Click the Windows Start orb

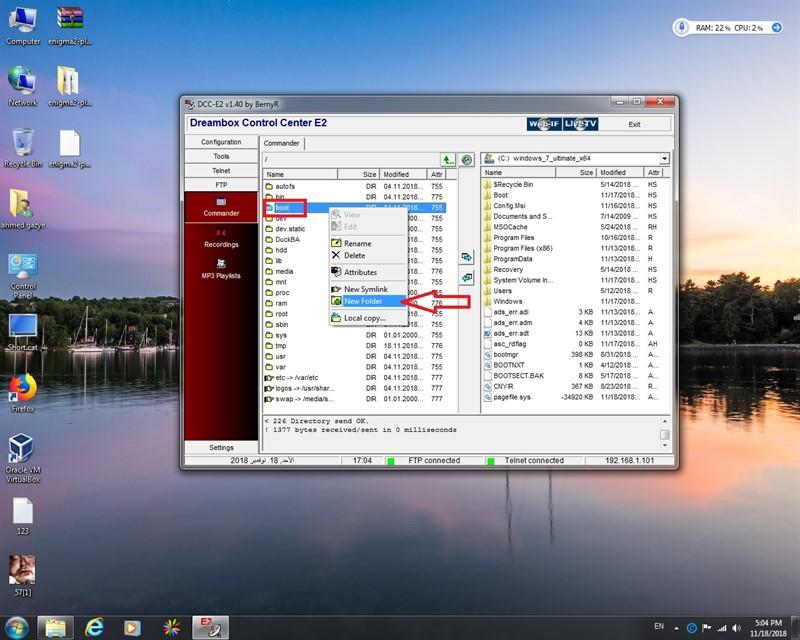16,628
